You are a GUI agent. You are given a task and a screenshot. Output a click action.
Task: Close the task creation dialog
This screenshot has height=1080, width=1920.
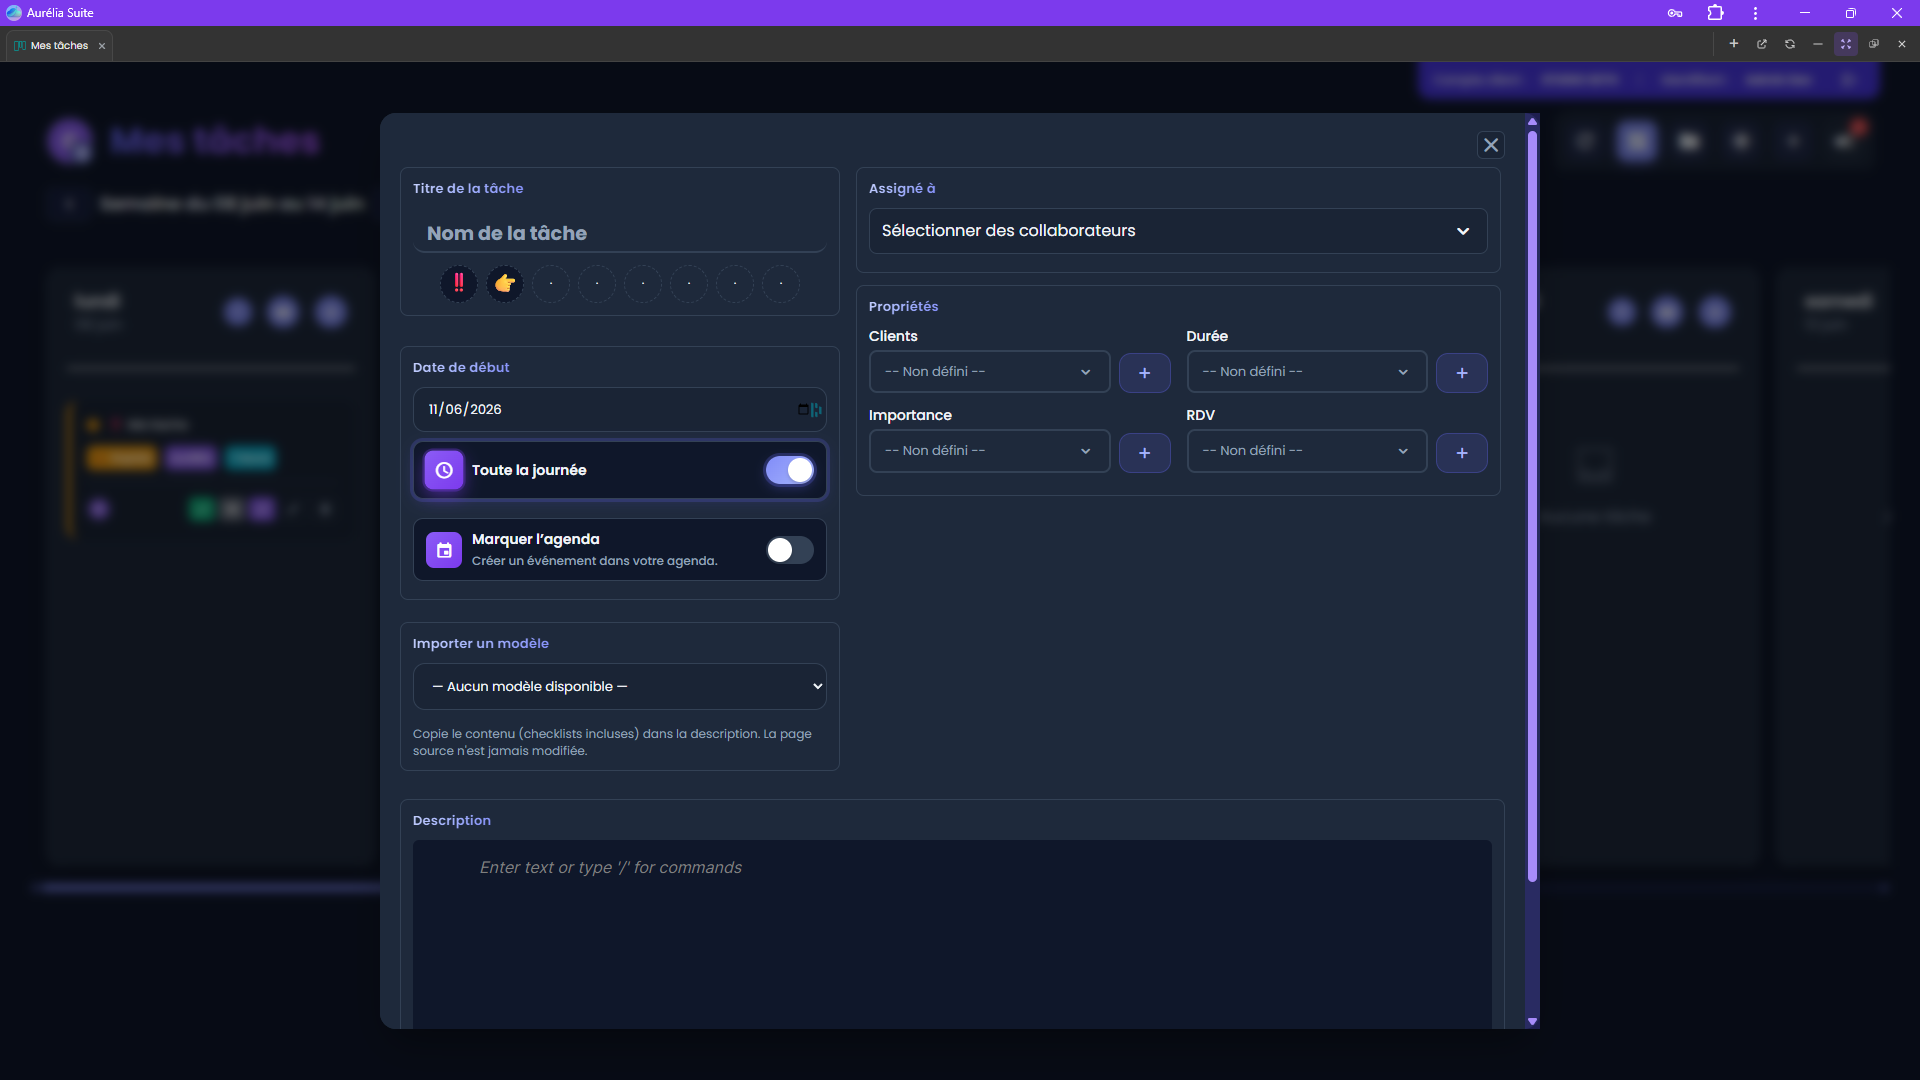1491,145
